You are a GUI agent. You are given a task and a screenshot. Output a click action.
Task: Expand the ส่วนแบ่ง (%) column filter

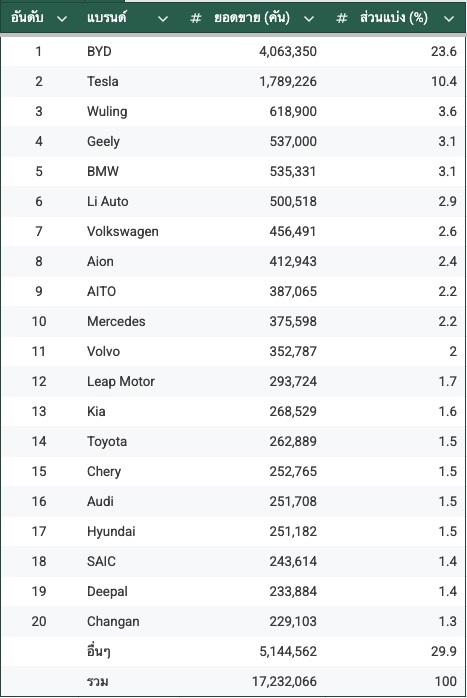pos(449,19)
